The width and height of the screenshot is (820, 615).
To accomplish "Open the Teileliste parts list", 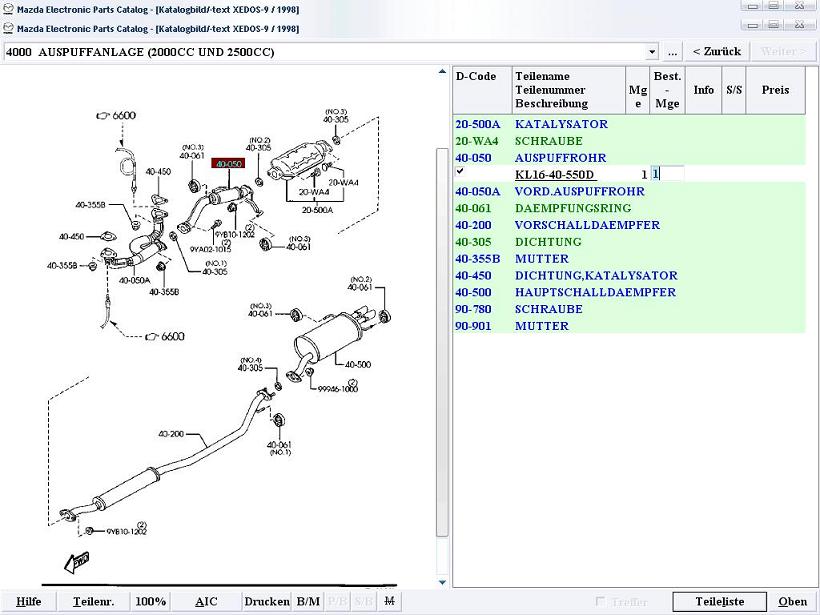I will tap(719, 601).
